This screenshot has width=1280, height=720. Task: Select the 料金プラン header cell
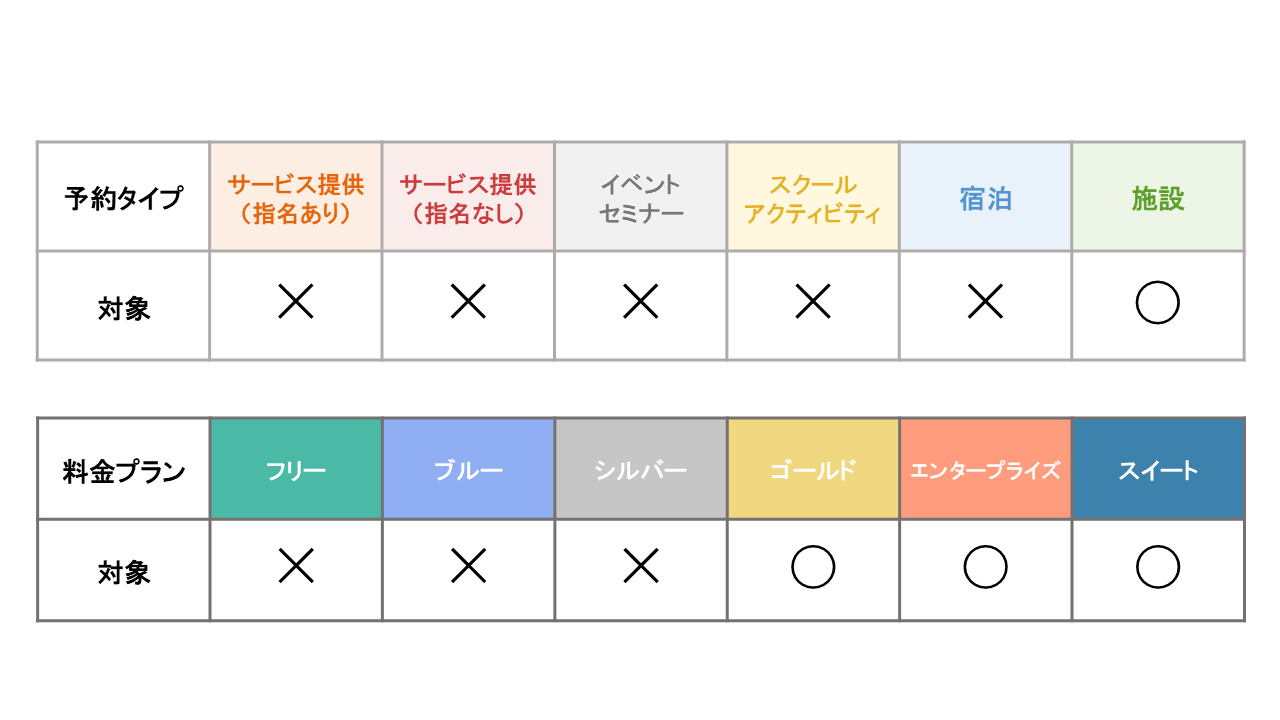pos(123,470)
